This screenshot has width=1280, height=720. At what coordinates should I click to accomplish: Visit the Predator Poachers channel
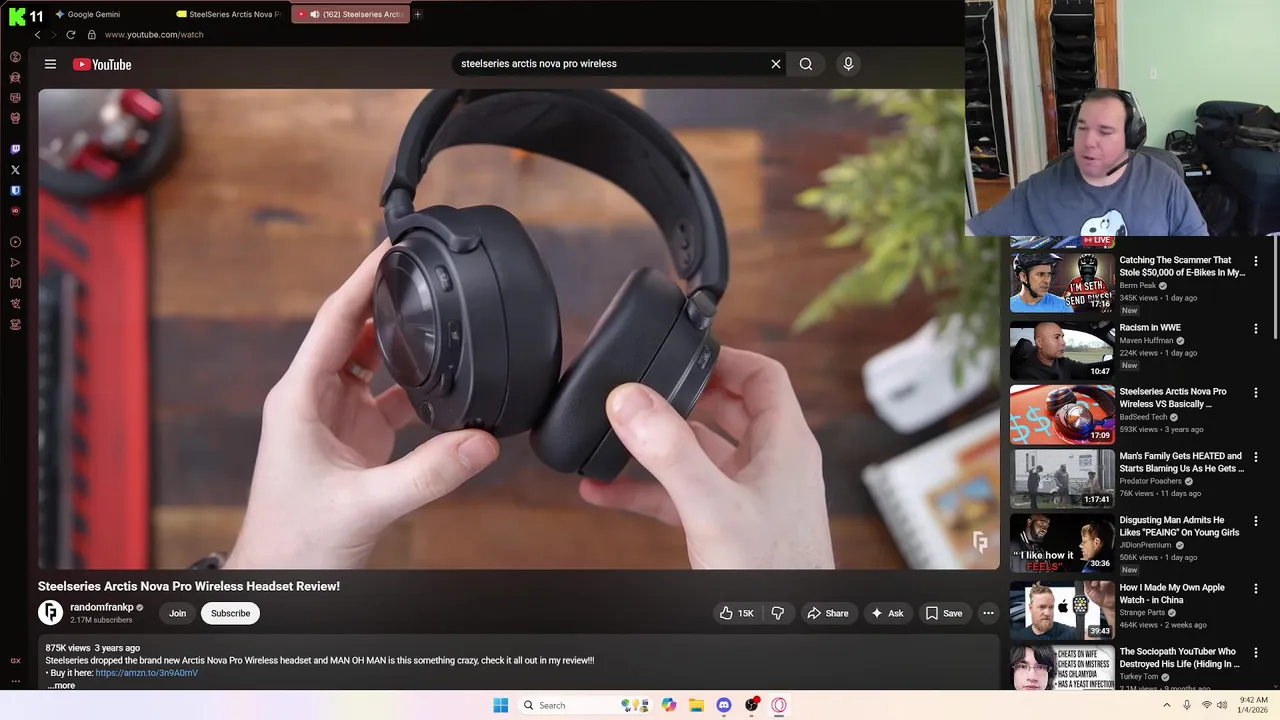click(1150, 481)
